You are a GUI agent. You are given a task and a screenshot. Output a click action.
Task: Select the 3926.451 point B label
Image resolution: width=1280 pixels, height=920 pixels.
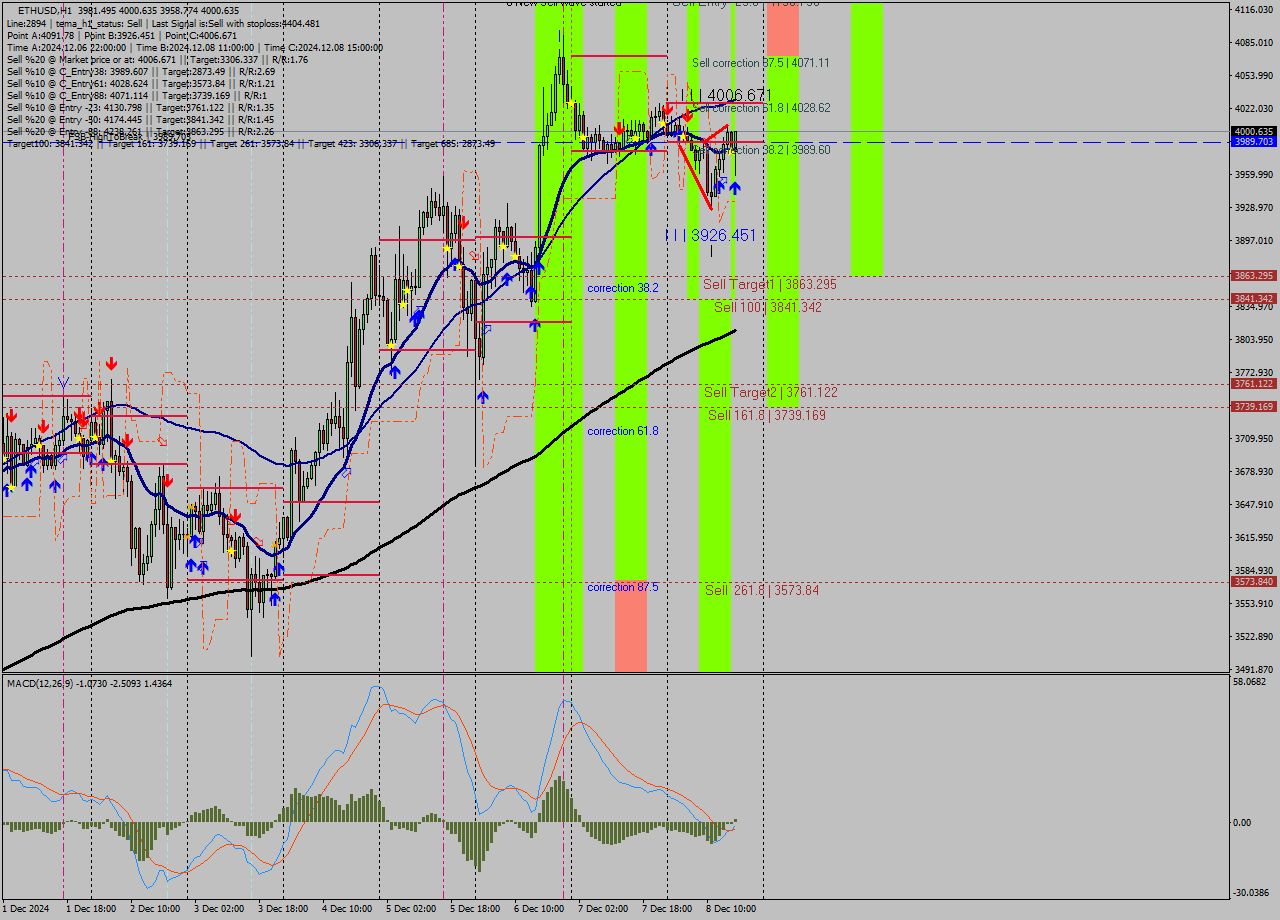tap(711, 235)
